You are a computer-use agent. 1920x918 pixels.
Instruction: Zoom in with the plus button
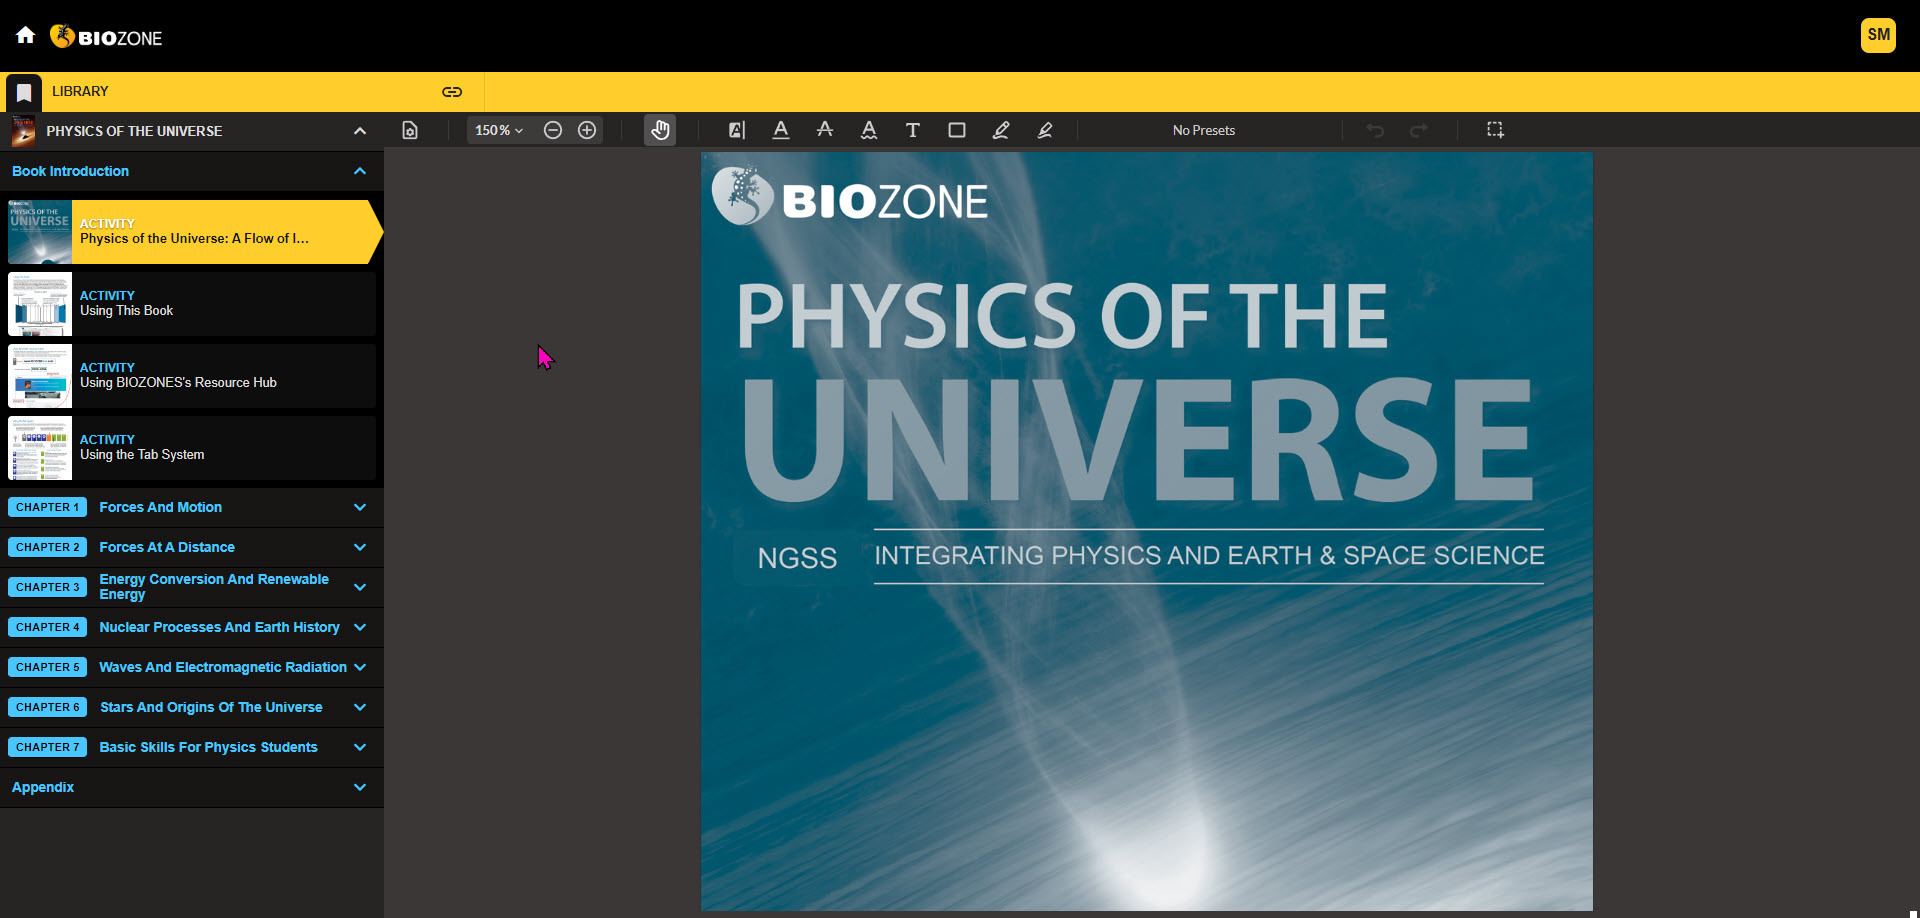pyautogui.click(x=587, y=130)
